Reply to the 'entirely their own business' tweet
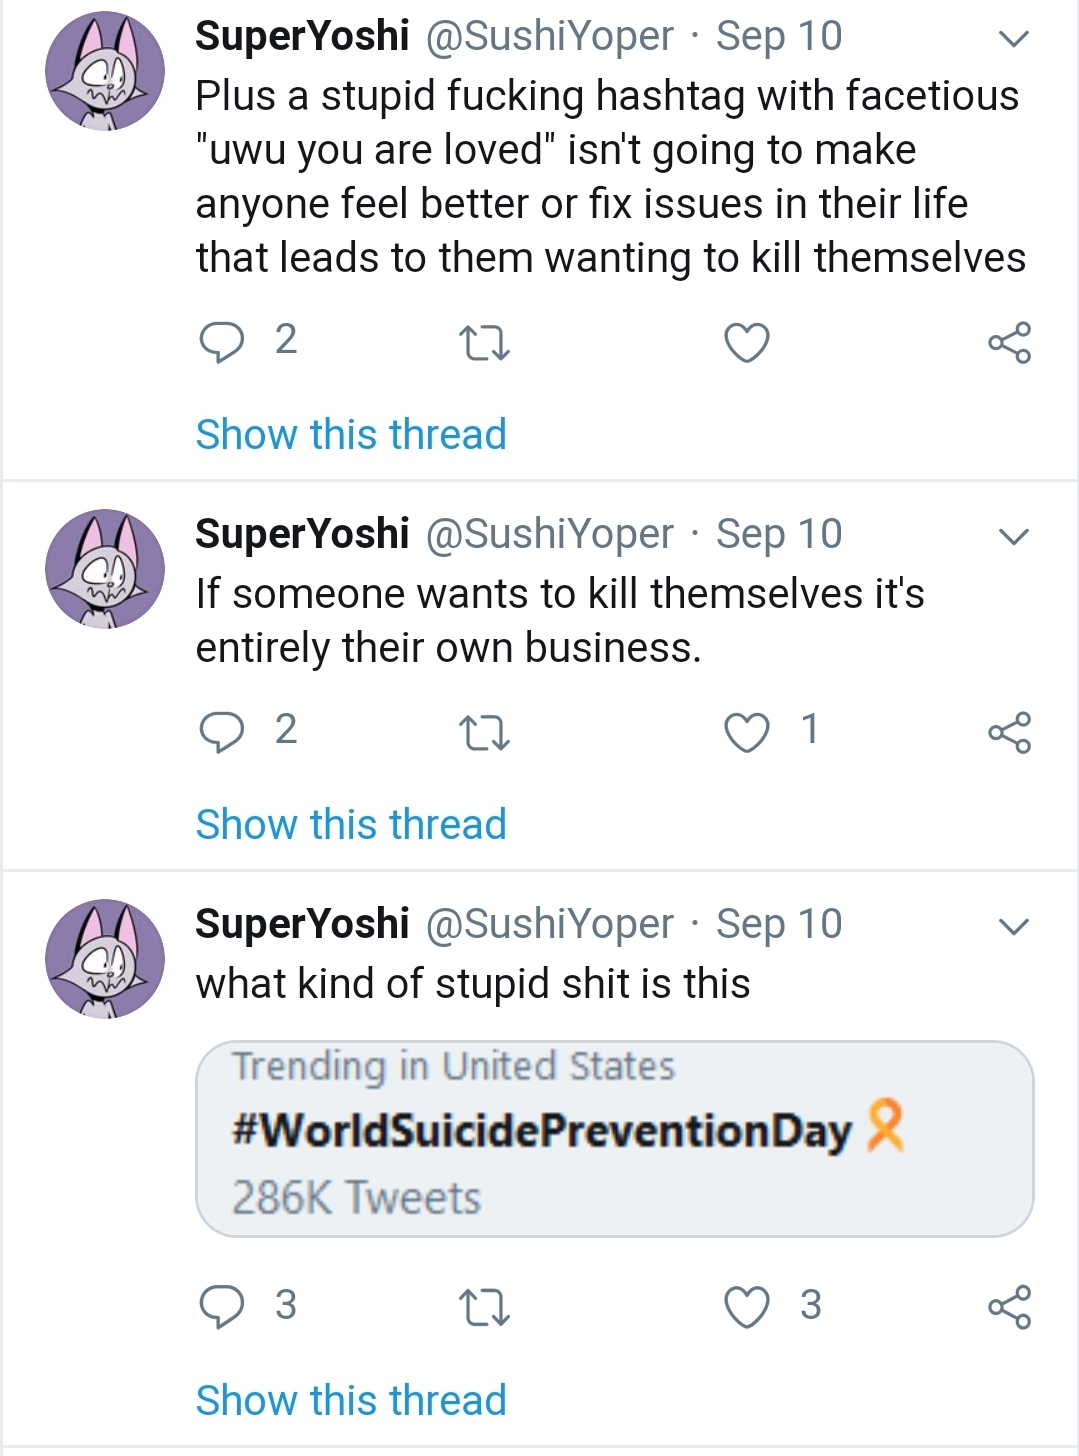This screenshot has width=1079, height=1456. (x=221, y=732)
